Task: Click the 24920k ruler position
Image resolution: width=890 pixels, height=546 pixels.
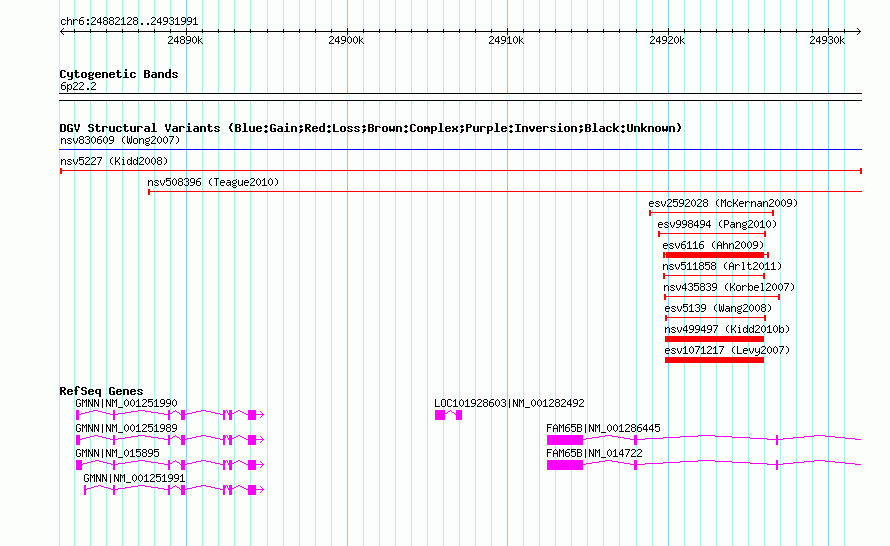Action: [667, 40]
